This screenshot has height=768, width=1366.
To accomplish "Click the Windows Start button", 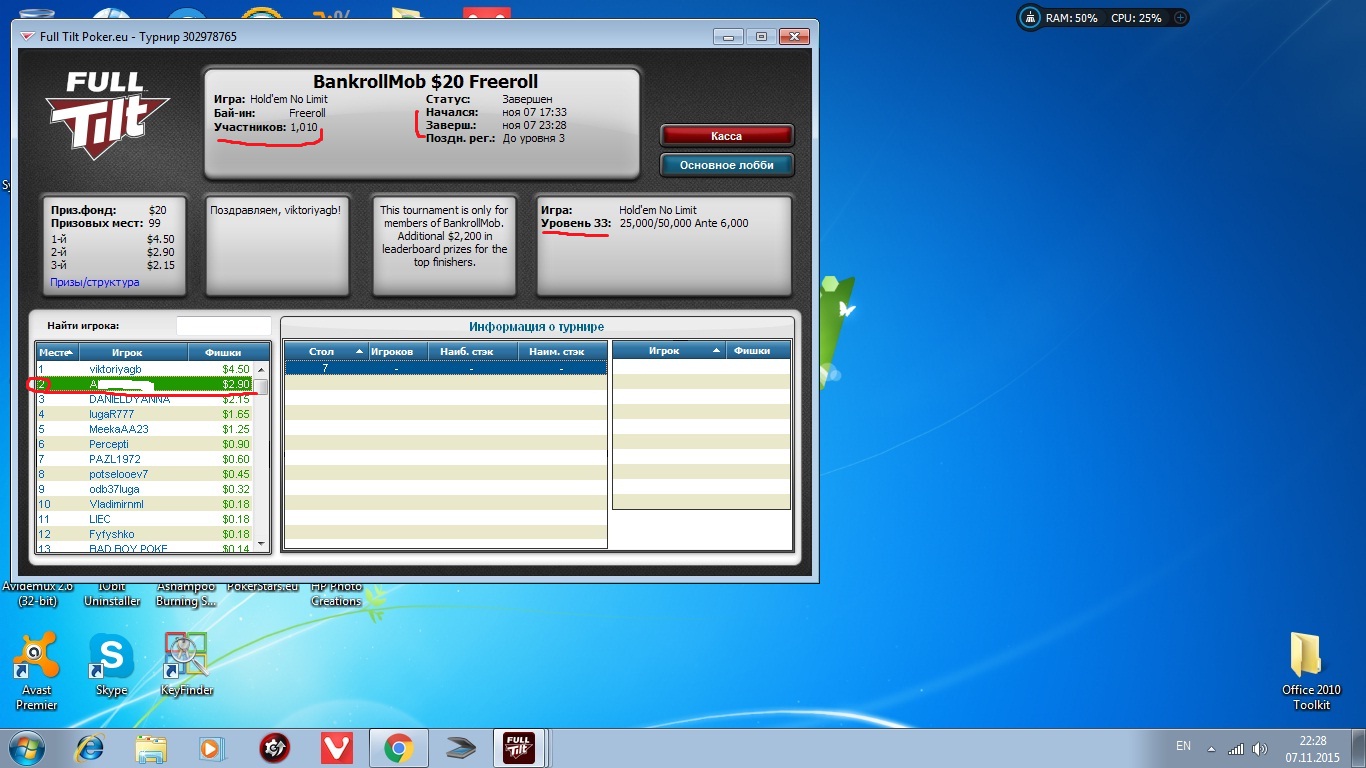I will [25, 748].
